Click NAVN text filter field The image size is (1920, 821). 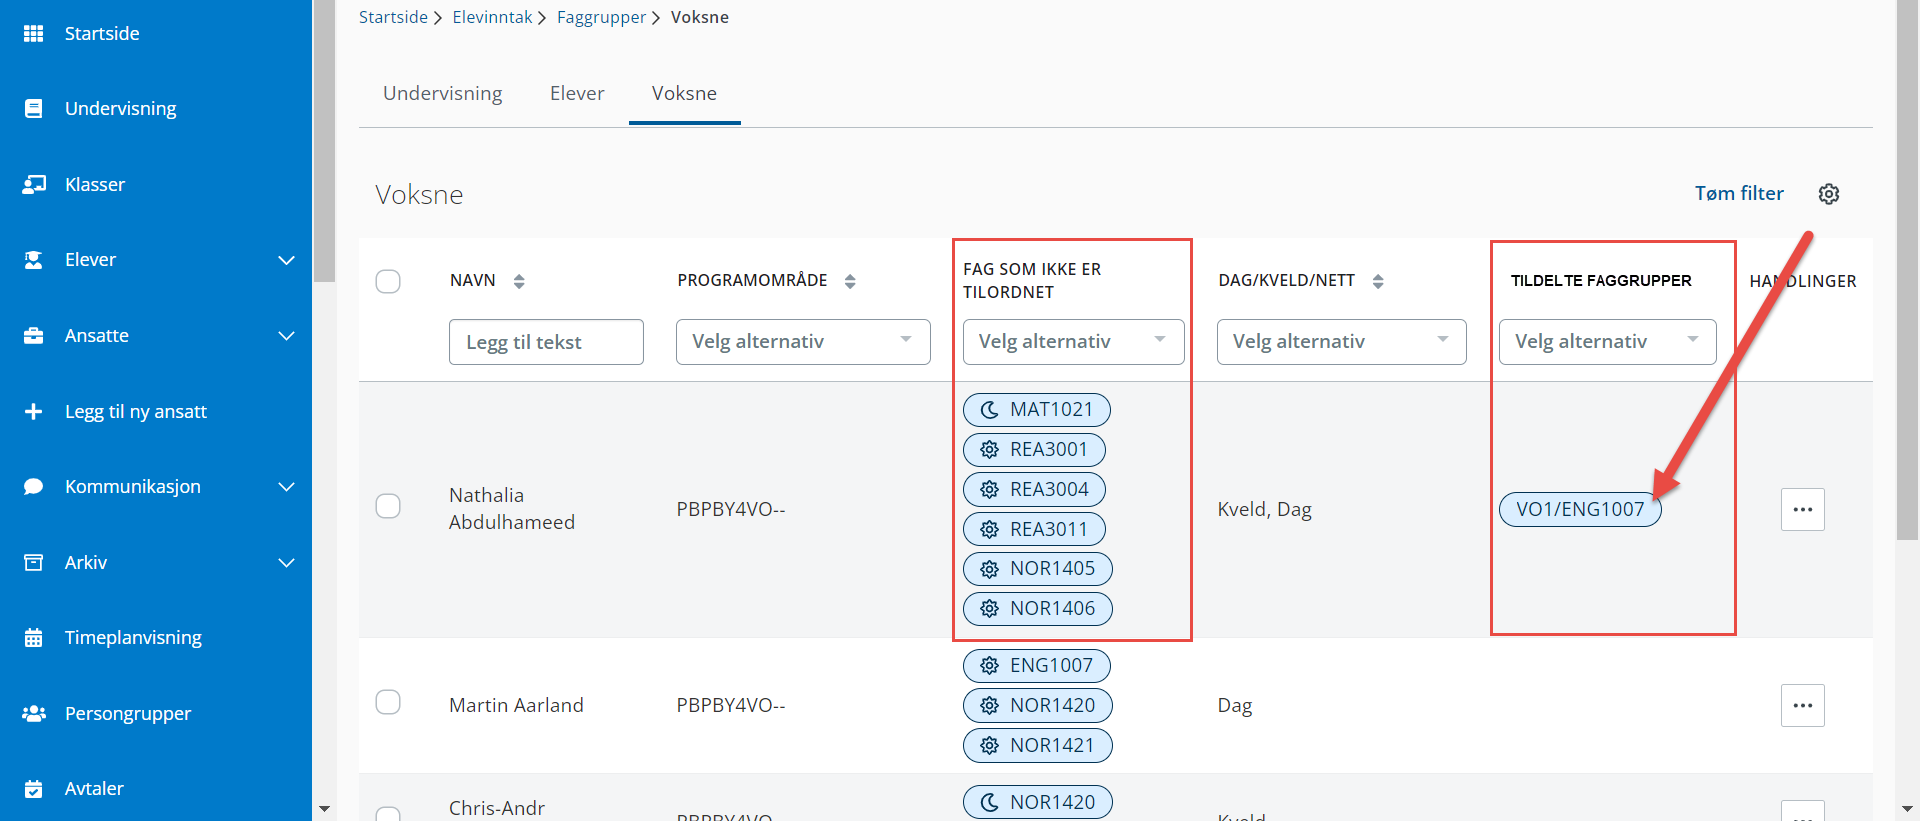[x=546, y=342]
